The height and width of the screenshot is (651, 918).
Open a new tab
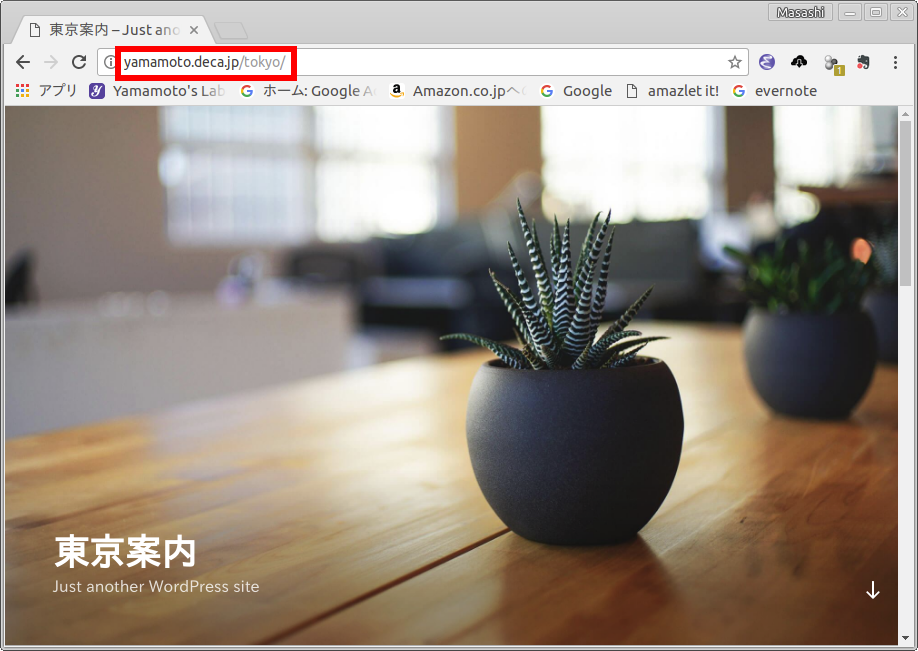231,31
